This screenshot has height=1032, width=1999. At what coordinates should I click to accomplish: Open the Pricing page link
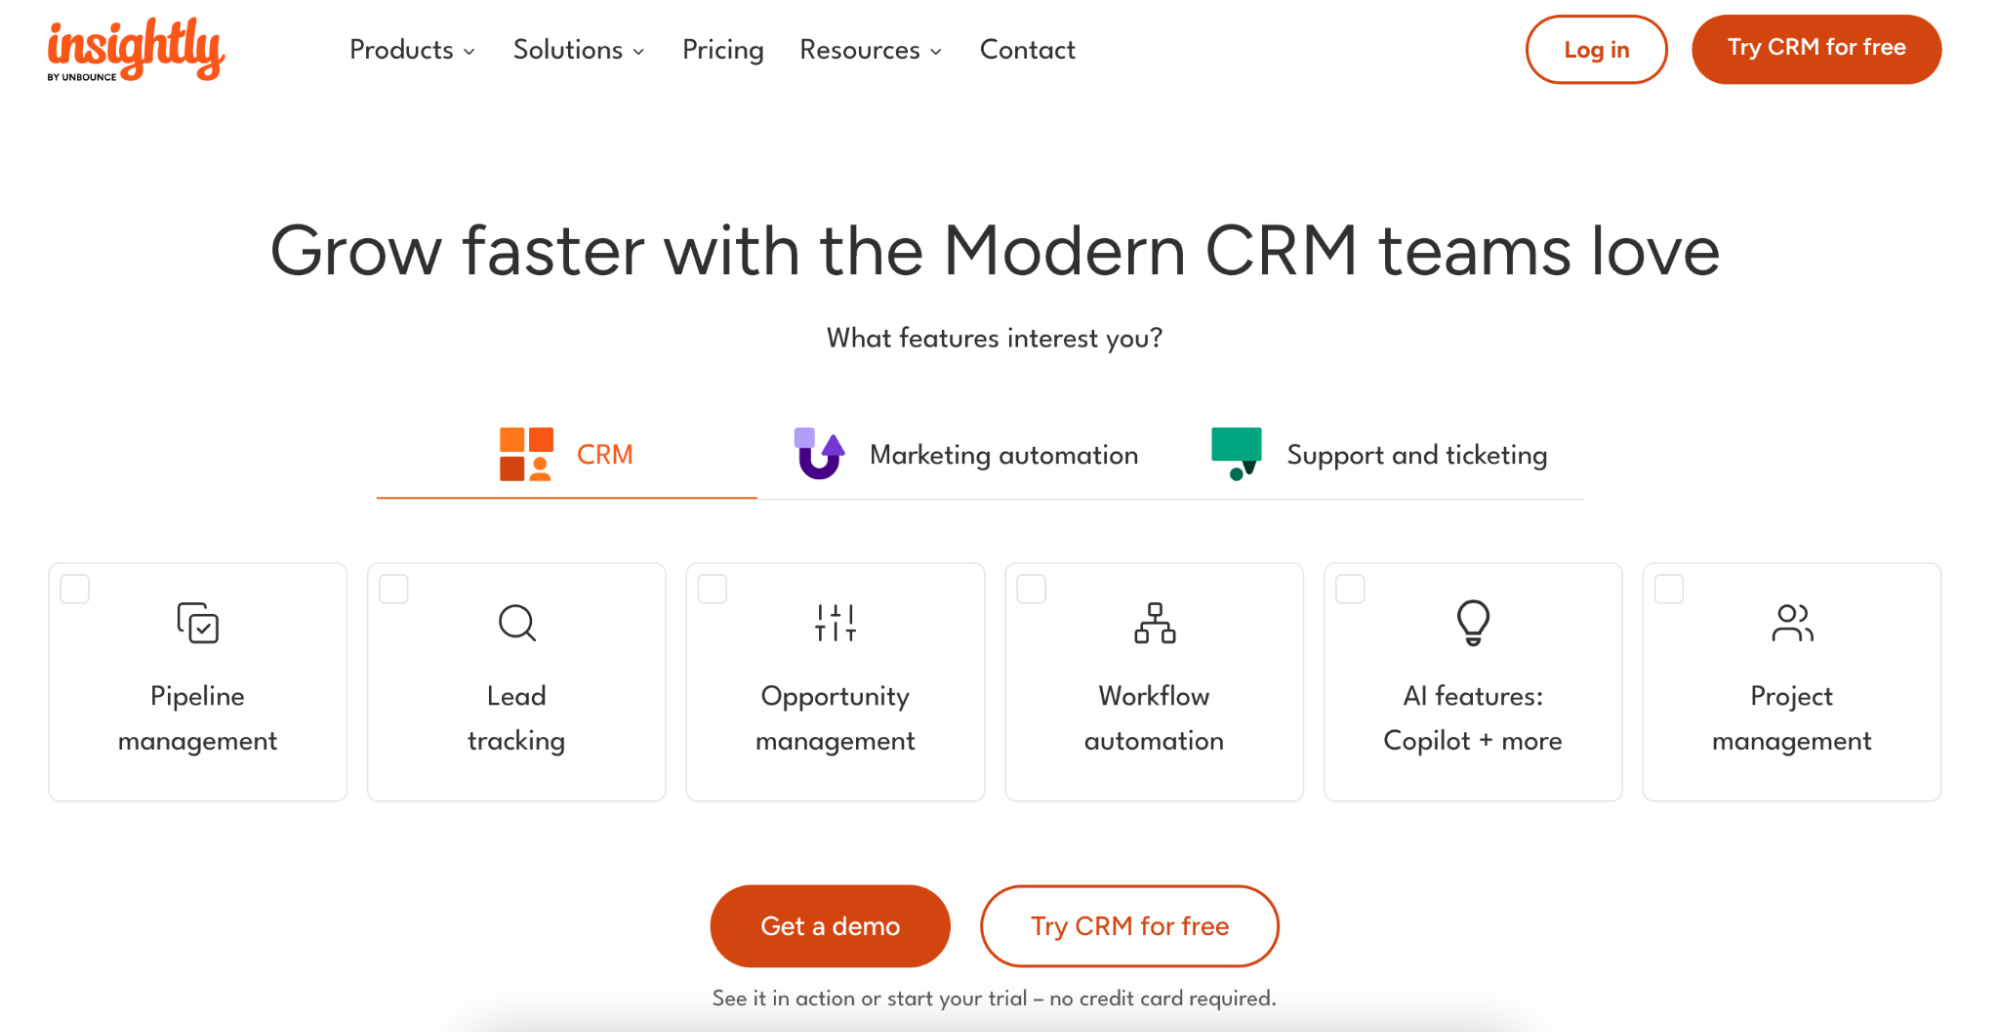722,50
